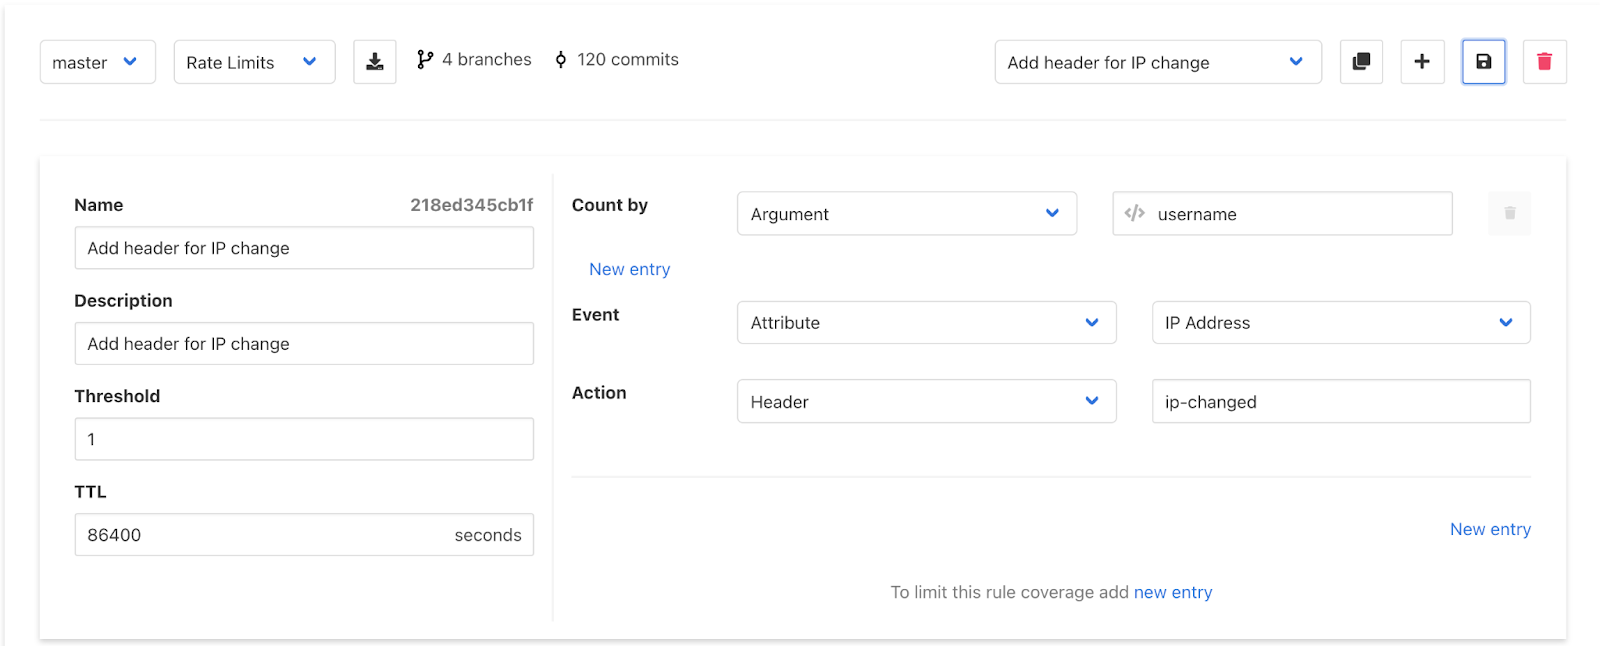Viewport: 1600px width, 646px height.
Task: Click New entry link under Count by
Action: [x=629, y=269]
